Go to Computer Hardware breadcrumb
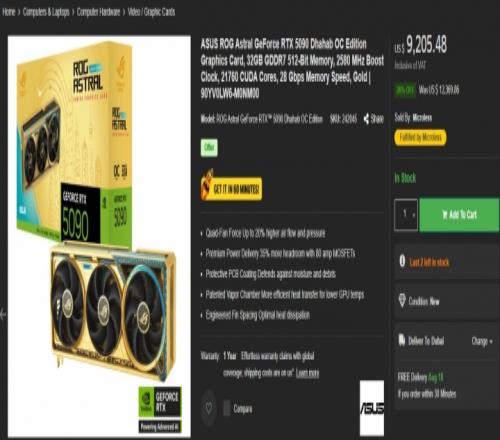The image size is (500, 440). pos(98,12)
